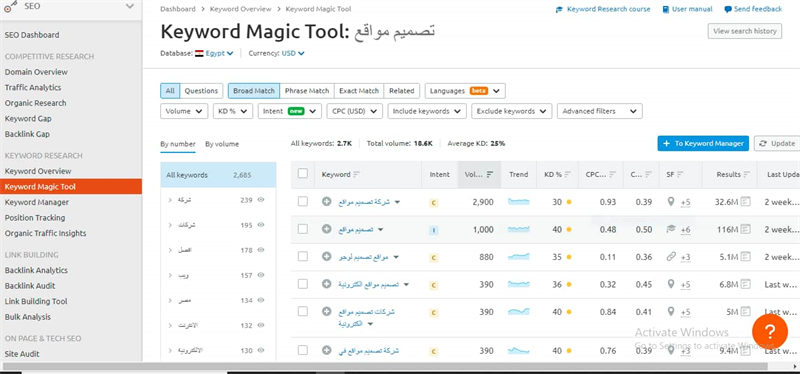Toggle the eye icon beside the 157 keyword group
This screenshot has width=800, height=374.
pyautogui.click(x=261, y=275)
